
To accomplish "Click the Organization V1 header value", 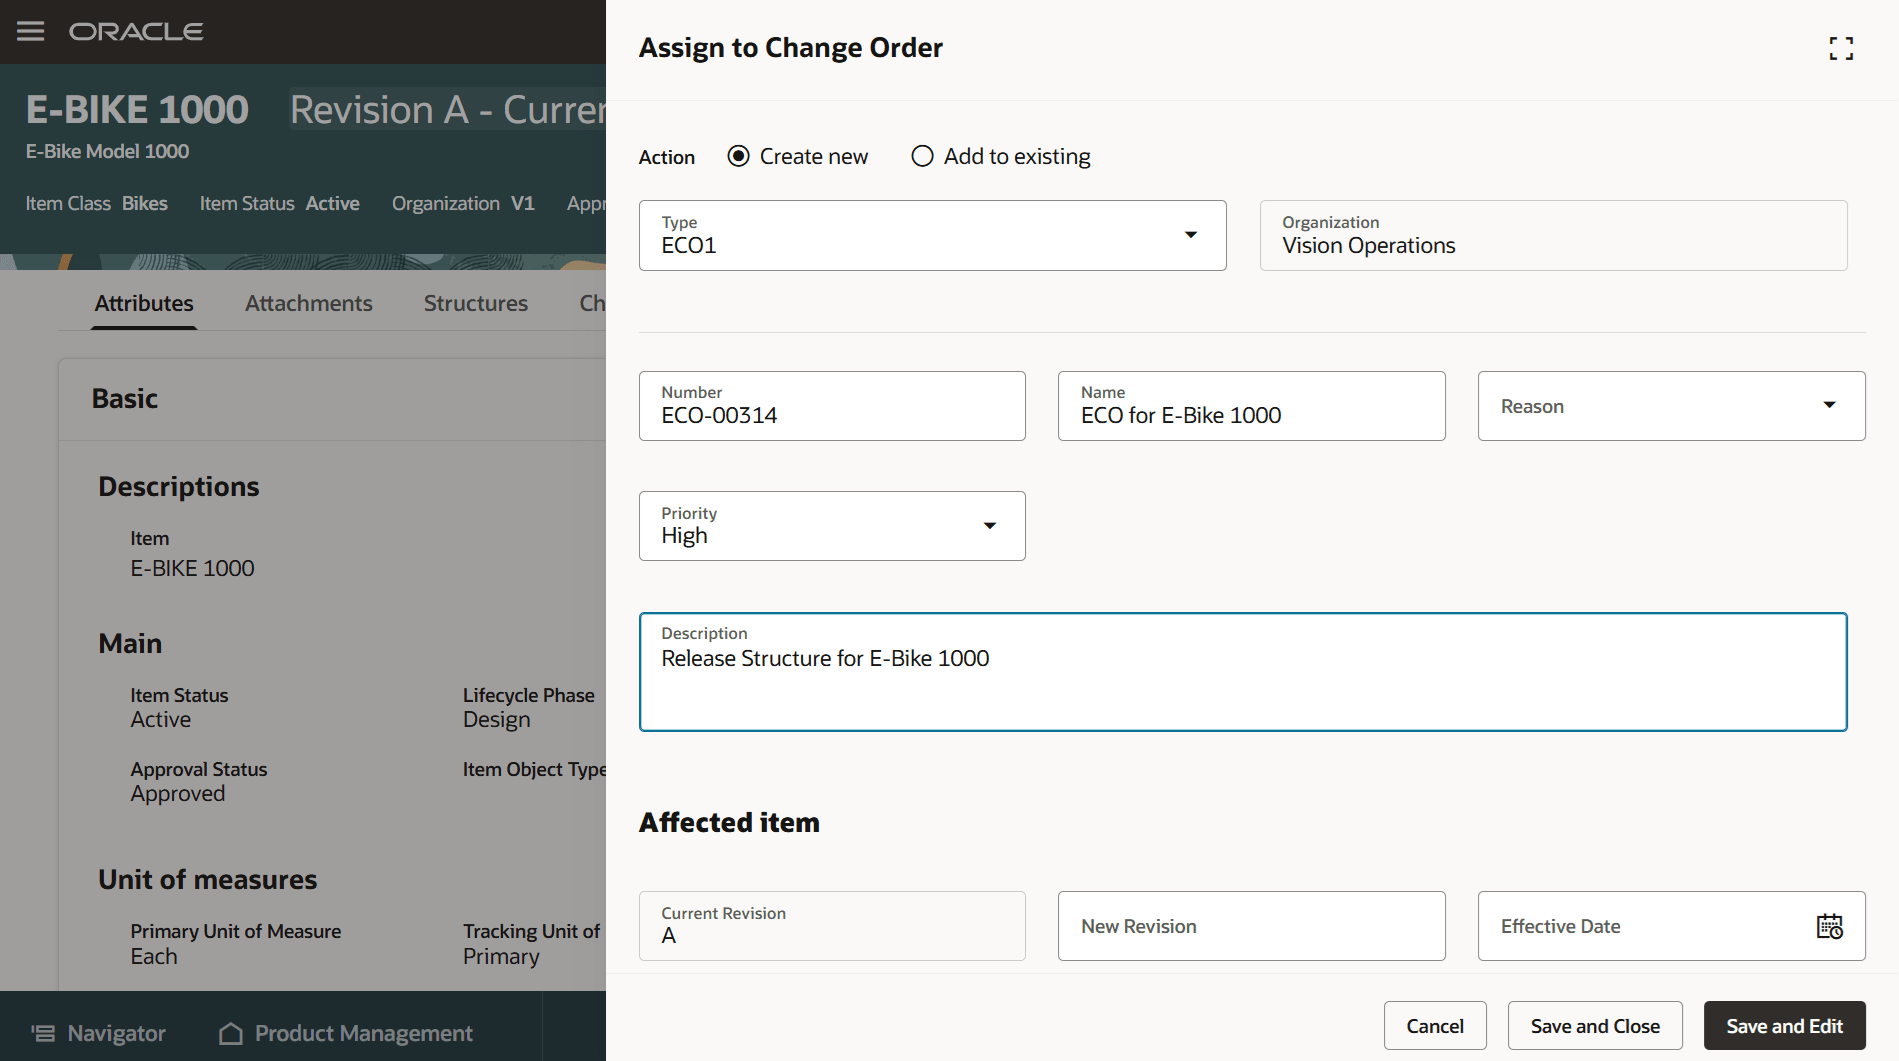I will [523, 204].
